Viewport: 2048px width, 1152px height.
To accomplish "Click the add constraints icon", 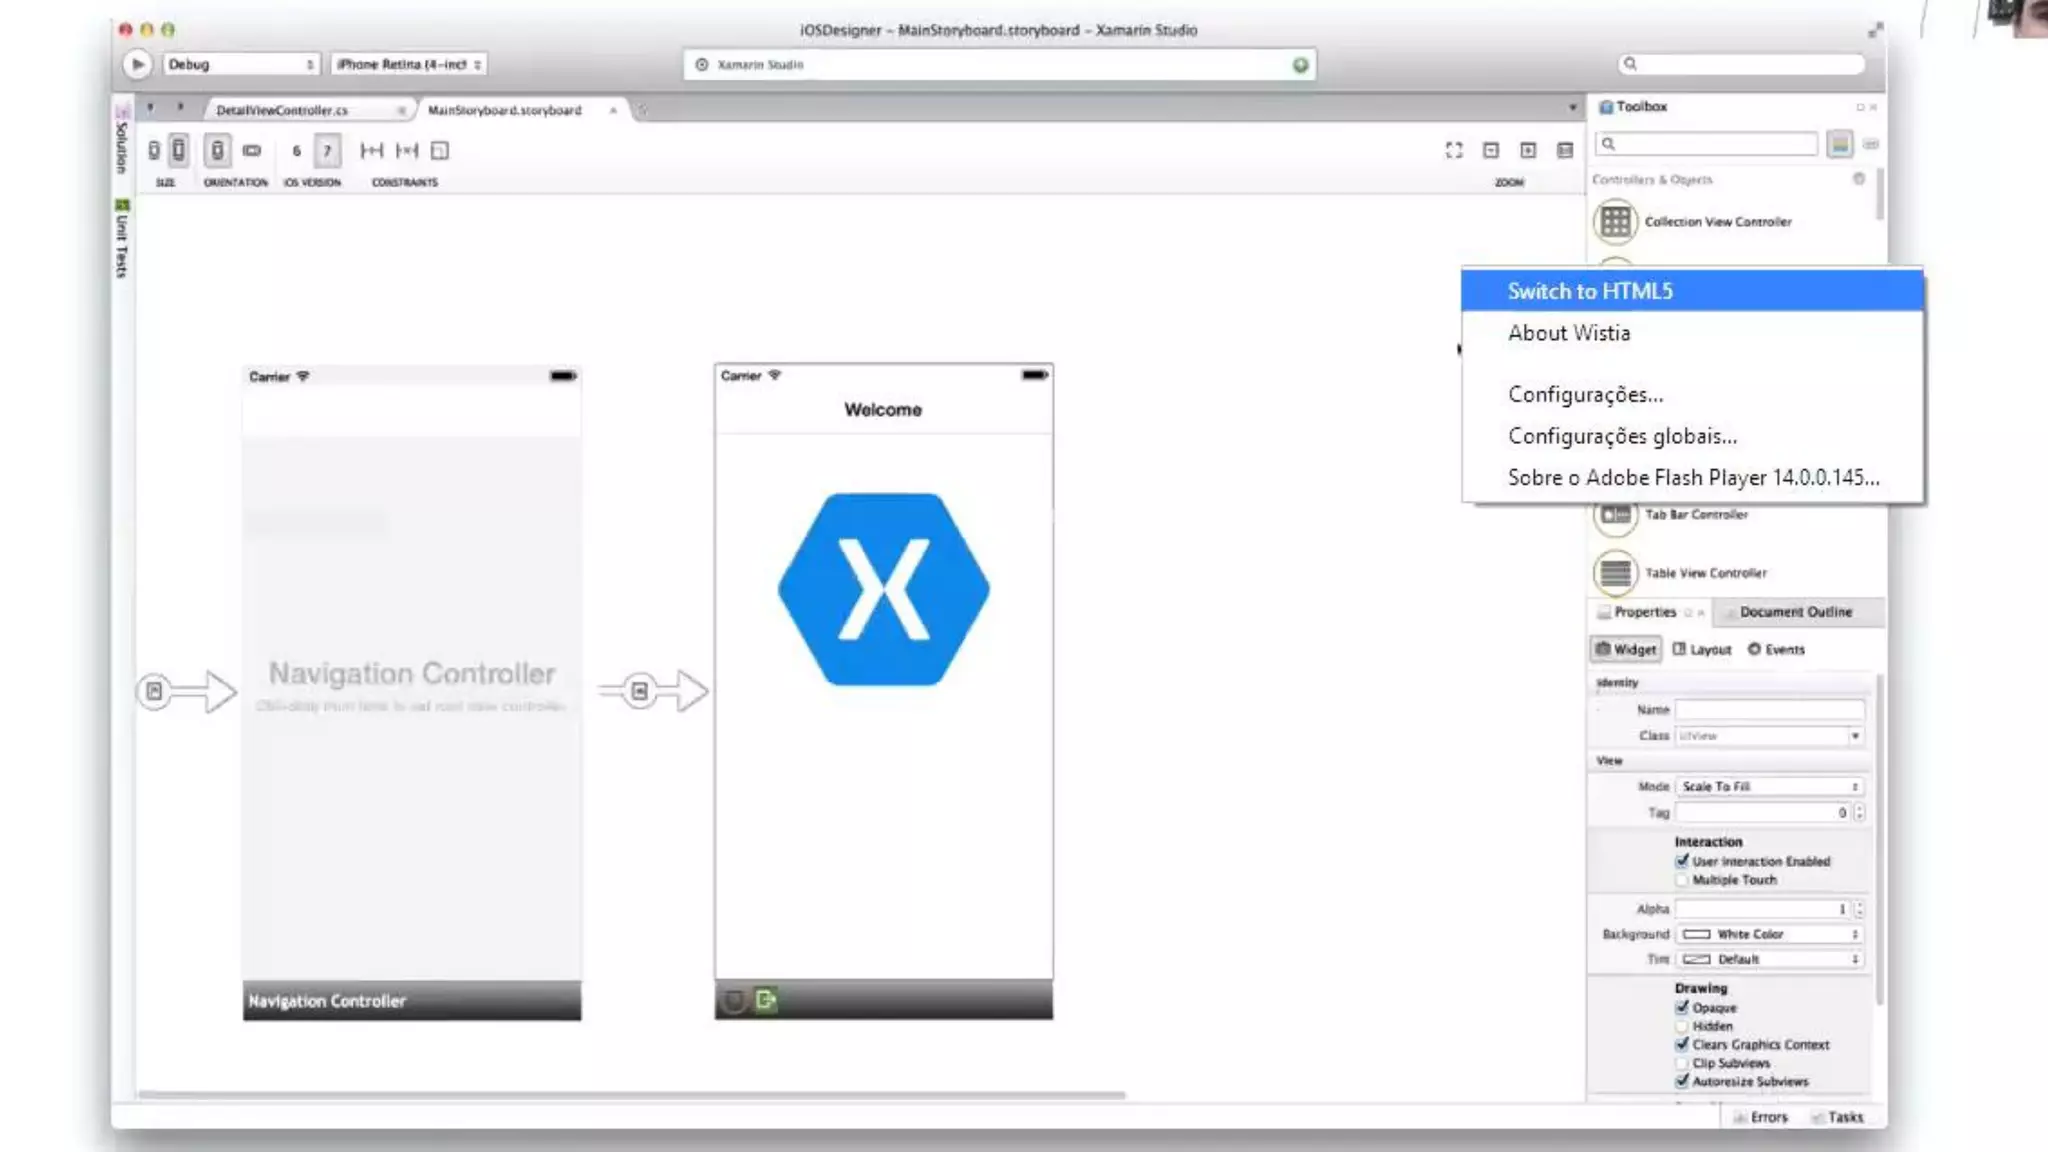I will 371,151.
